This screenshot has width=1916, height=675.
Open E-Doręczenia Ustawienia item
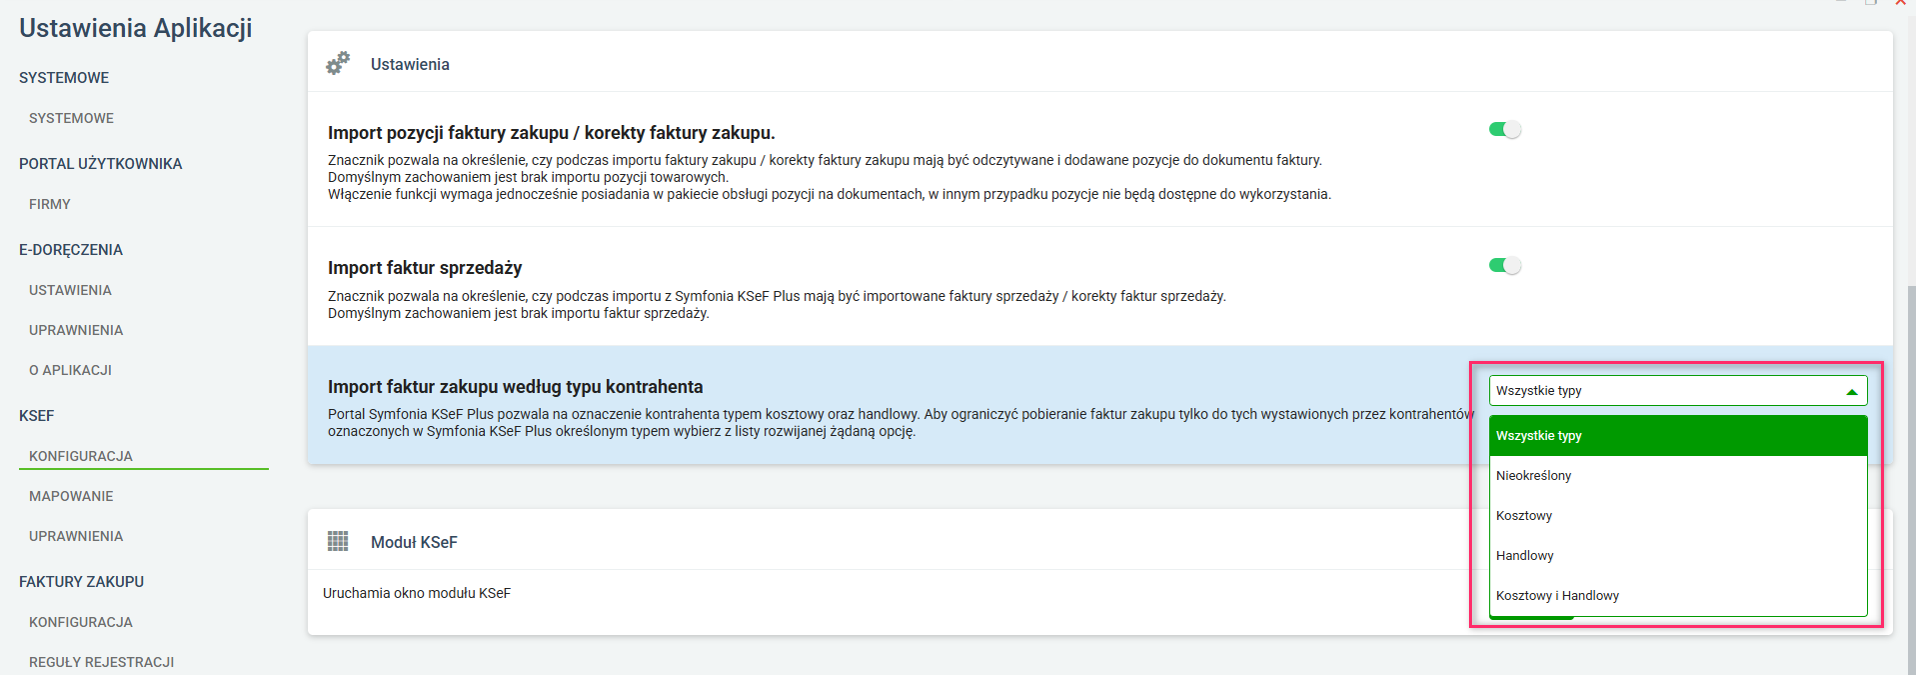[70, 290]
